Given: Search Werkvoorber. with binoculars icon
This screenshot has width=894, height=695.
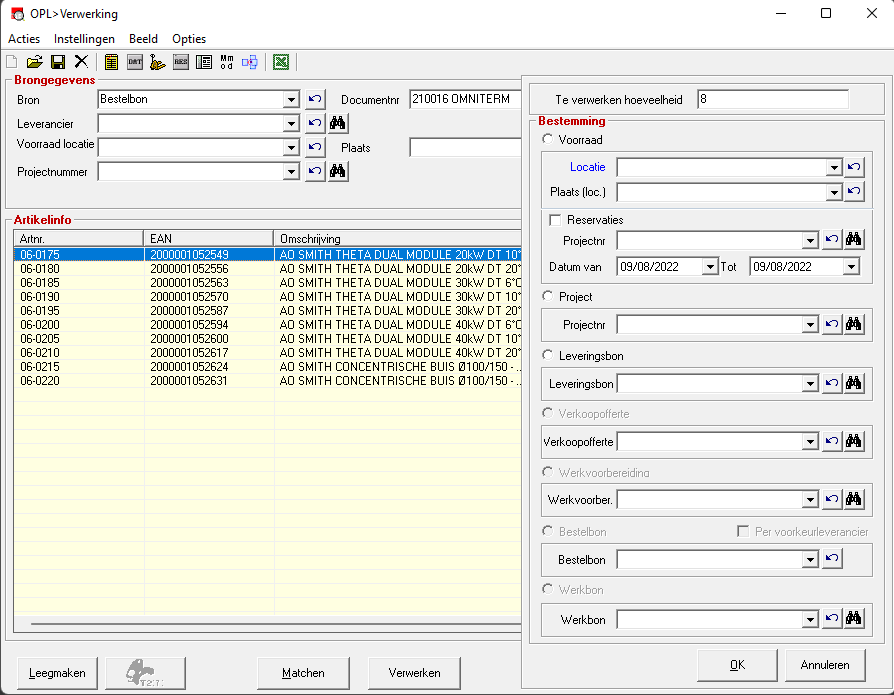Looking at the screenshot, I should coord(854,499).
